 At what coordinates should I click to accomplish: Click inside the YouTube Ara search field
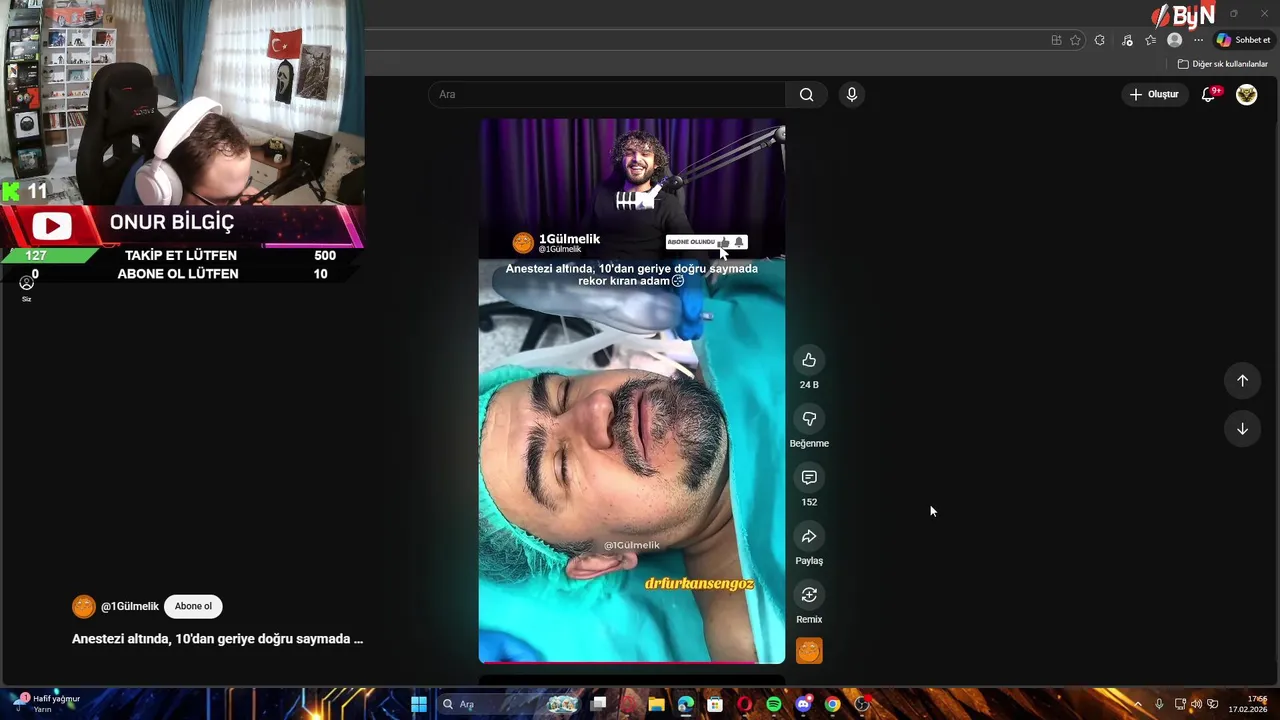(606, 94)
